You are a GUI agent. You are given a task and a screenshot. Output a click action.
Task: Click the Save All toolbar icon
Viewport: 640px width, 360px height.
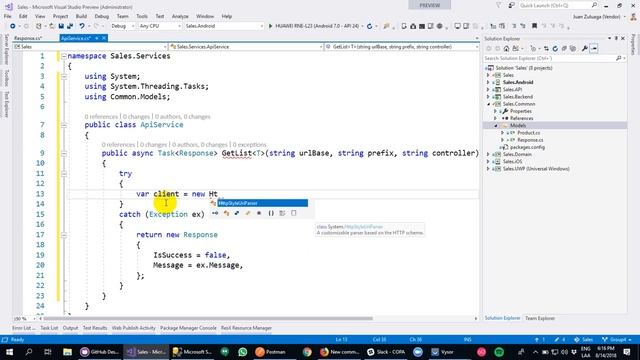tap(70, 26)
